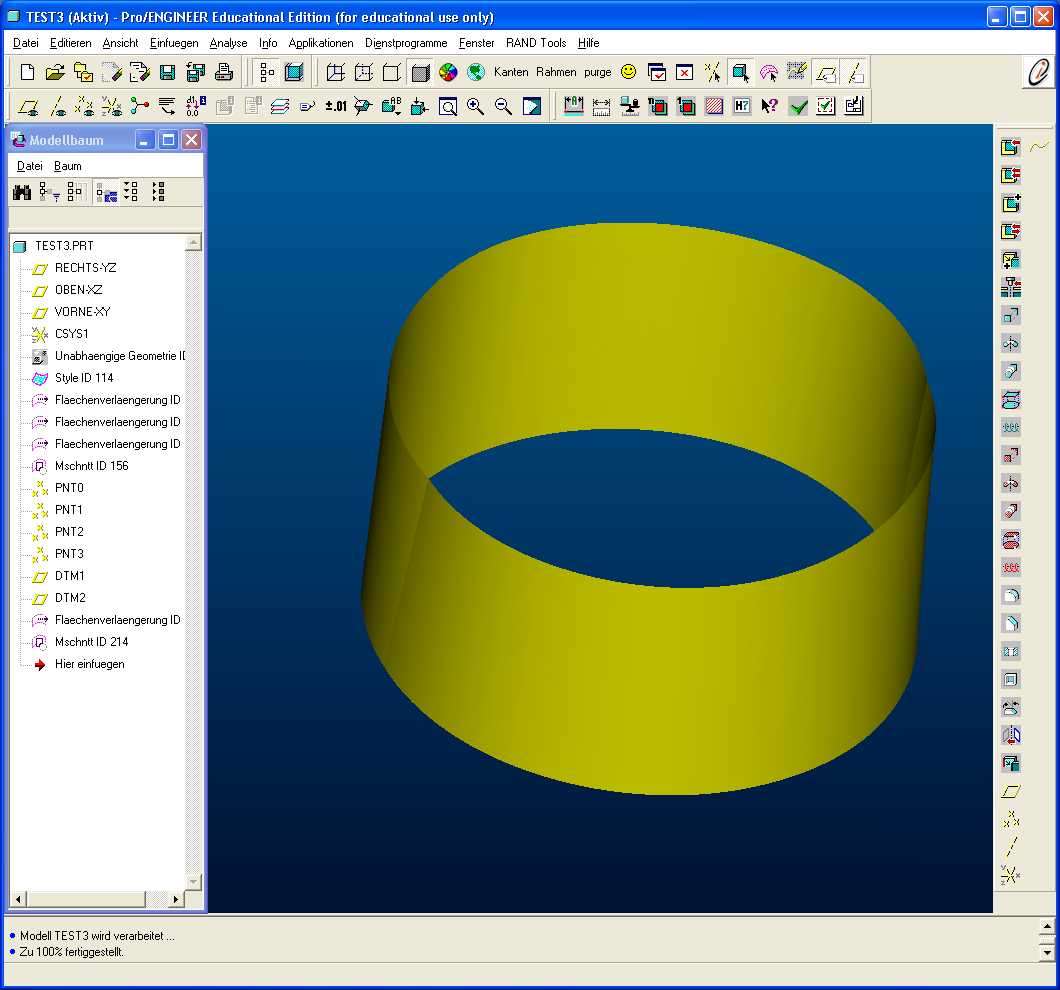Viewport: 1060px width, 990px height.
Task: Select DTM1 plane in model tree
Action: [70, 576]
